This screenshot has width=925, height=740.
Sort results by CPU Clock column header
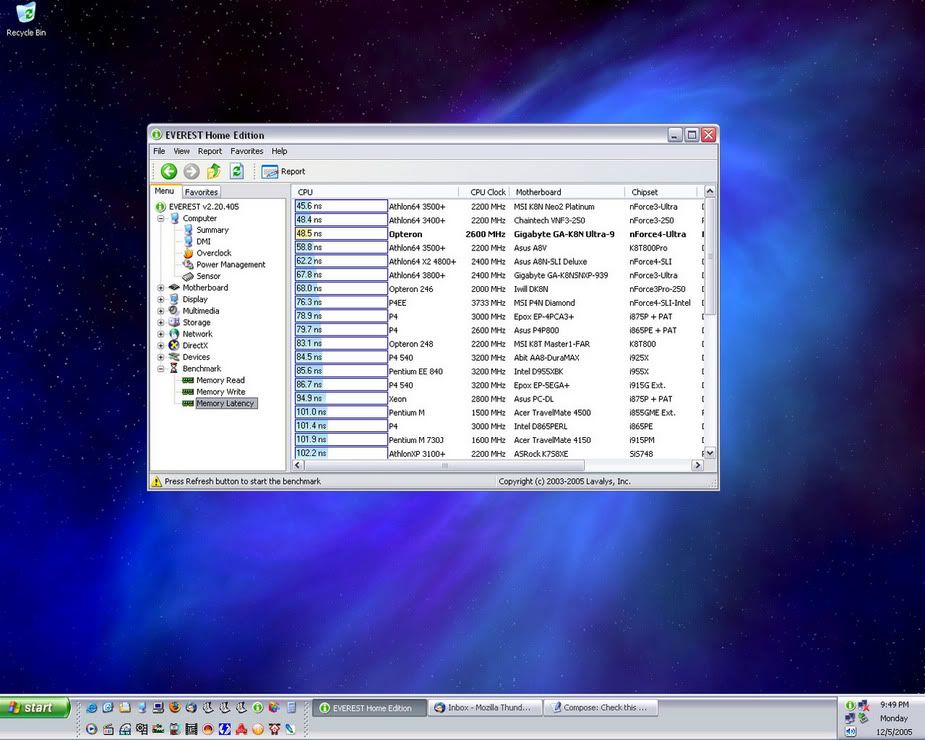point(488,192)
